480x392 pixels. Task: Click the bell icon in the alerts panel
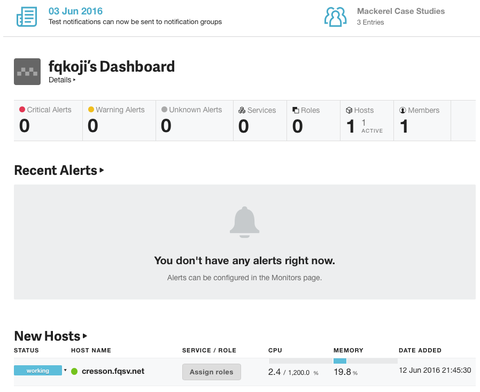click(x=244, y=222)
